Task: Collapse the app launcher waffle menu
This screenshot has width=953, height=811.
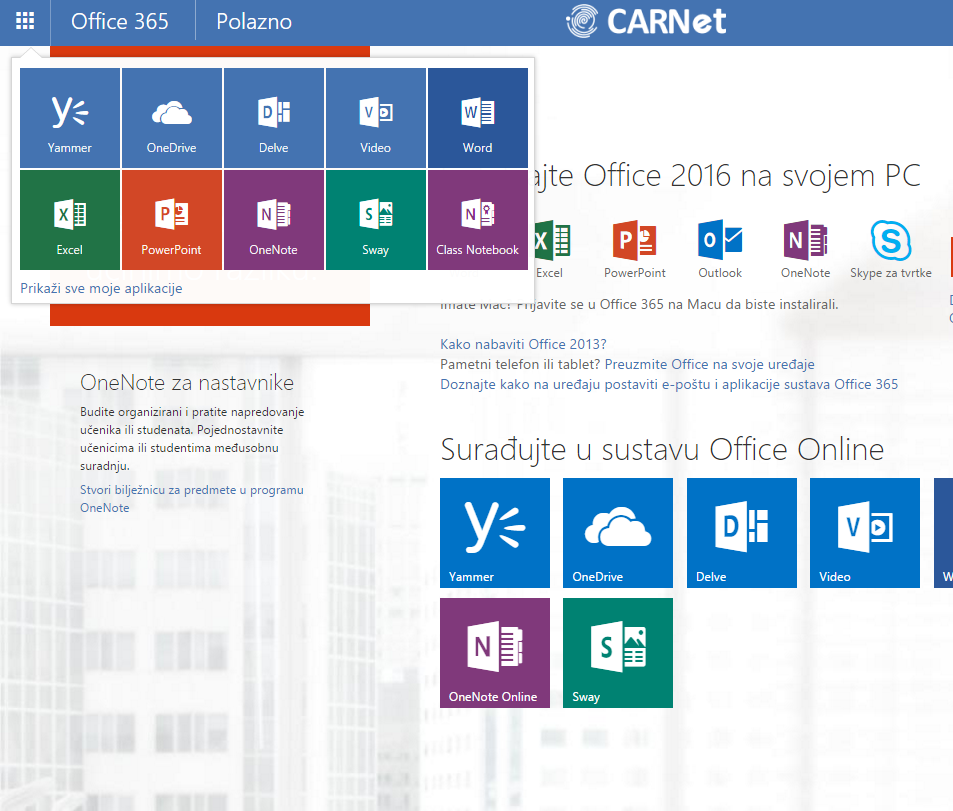Action: pos(25,21)
